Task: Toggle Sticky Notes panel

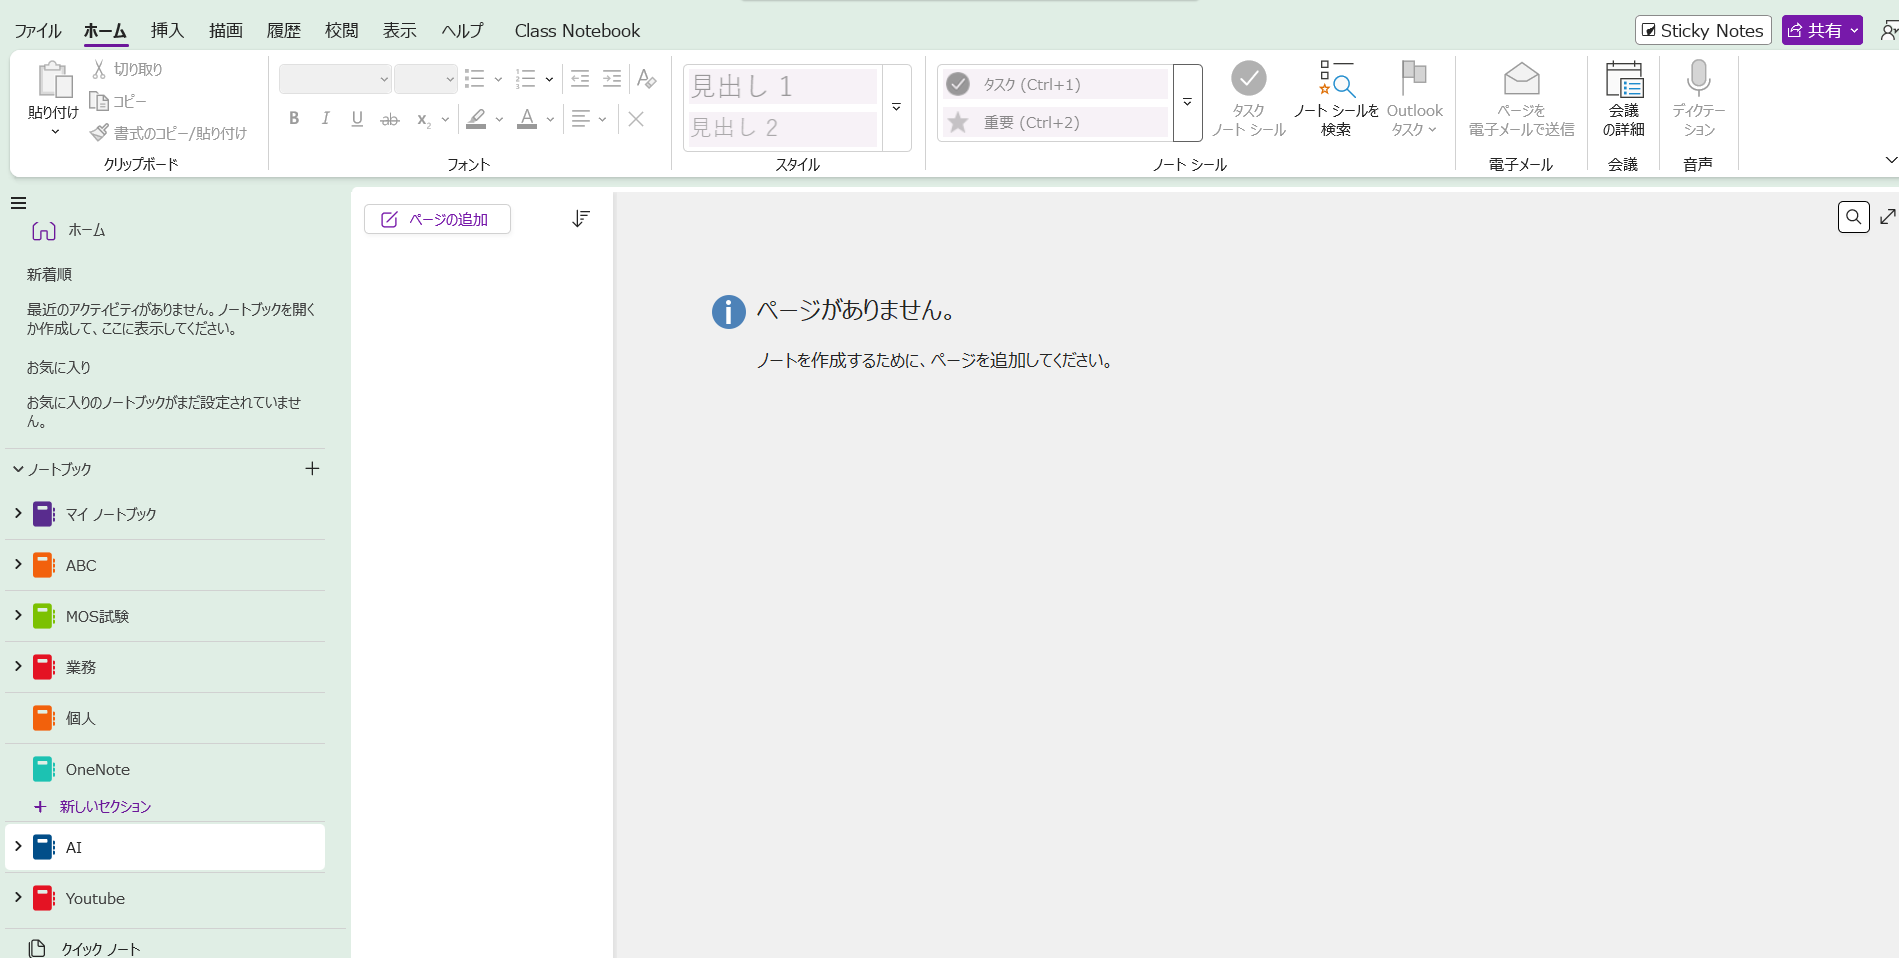Action: (1702, 29)
